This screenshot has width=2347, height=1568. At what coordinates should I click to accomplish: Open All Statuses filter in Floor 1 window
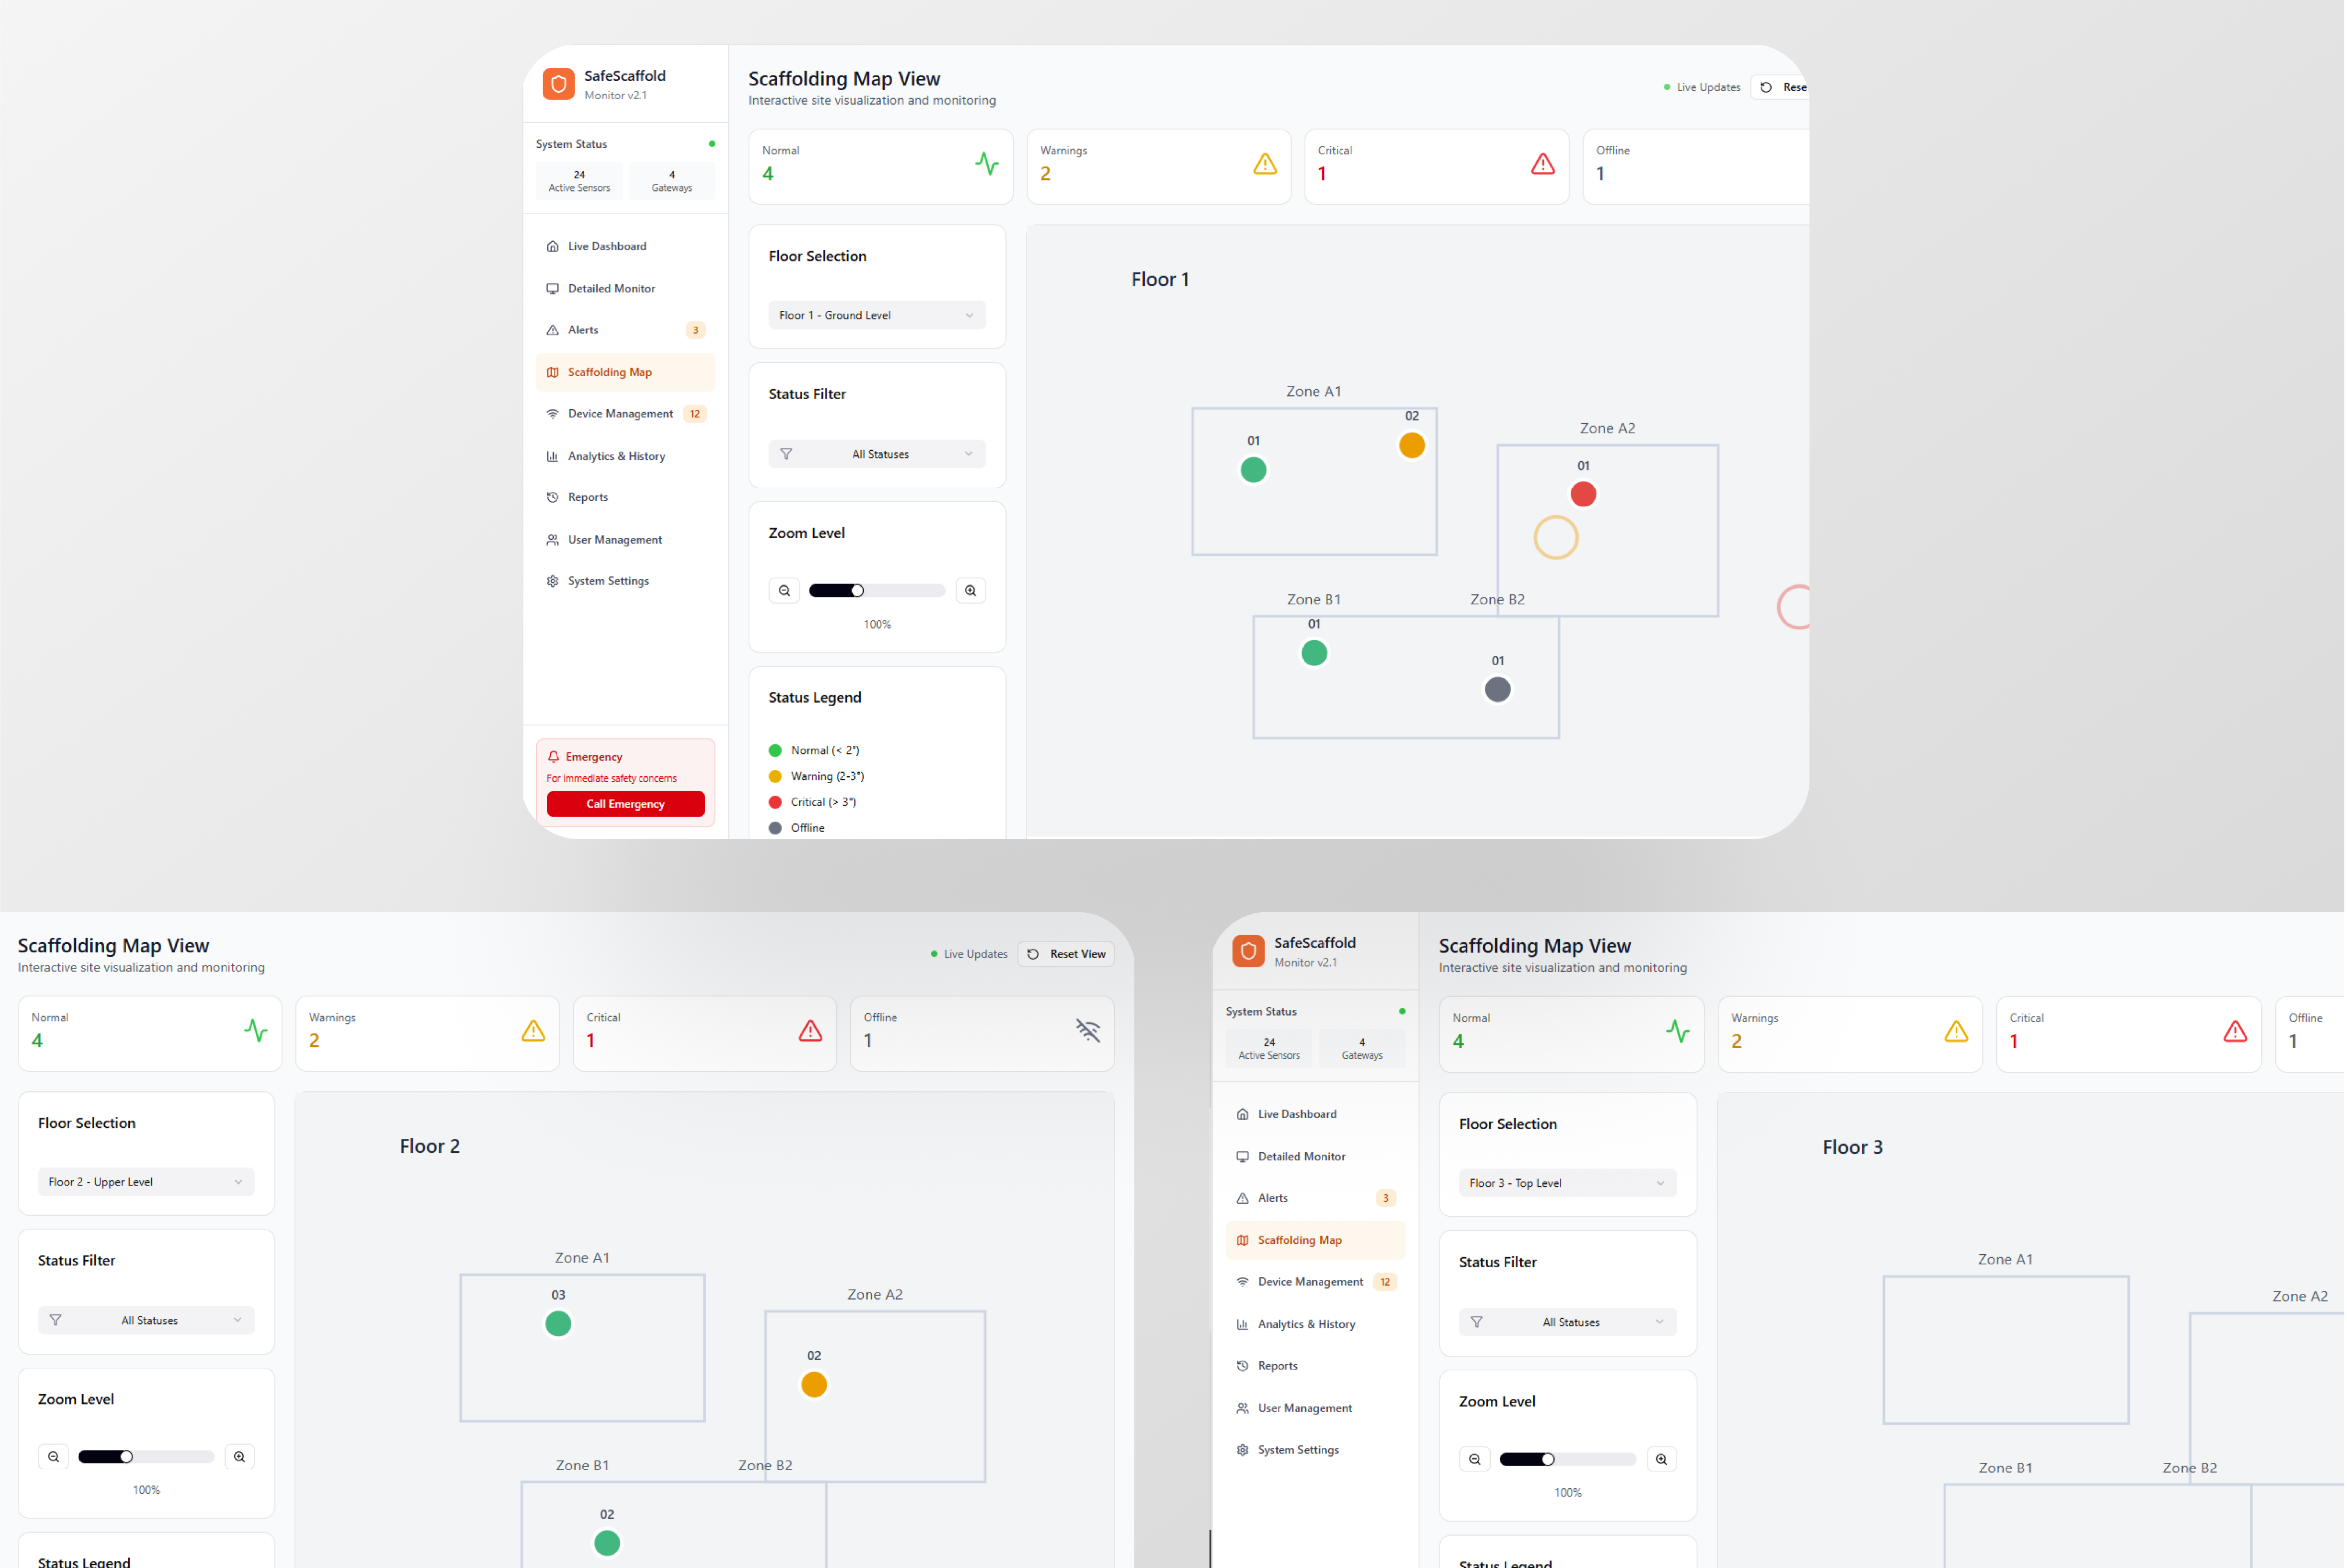click(x=878, y=454)
